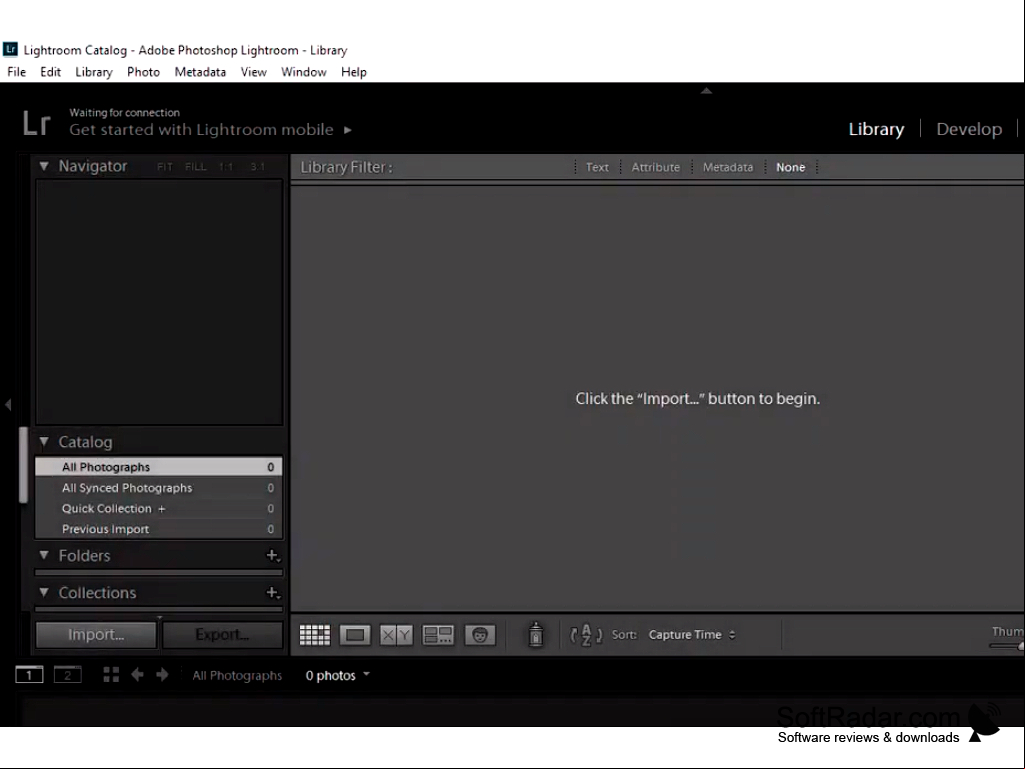Collapse the Navigator panel
This screenshot has height=769, width=1025.
[44, 166]
